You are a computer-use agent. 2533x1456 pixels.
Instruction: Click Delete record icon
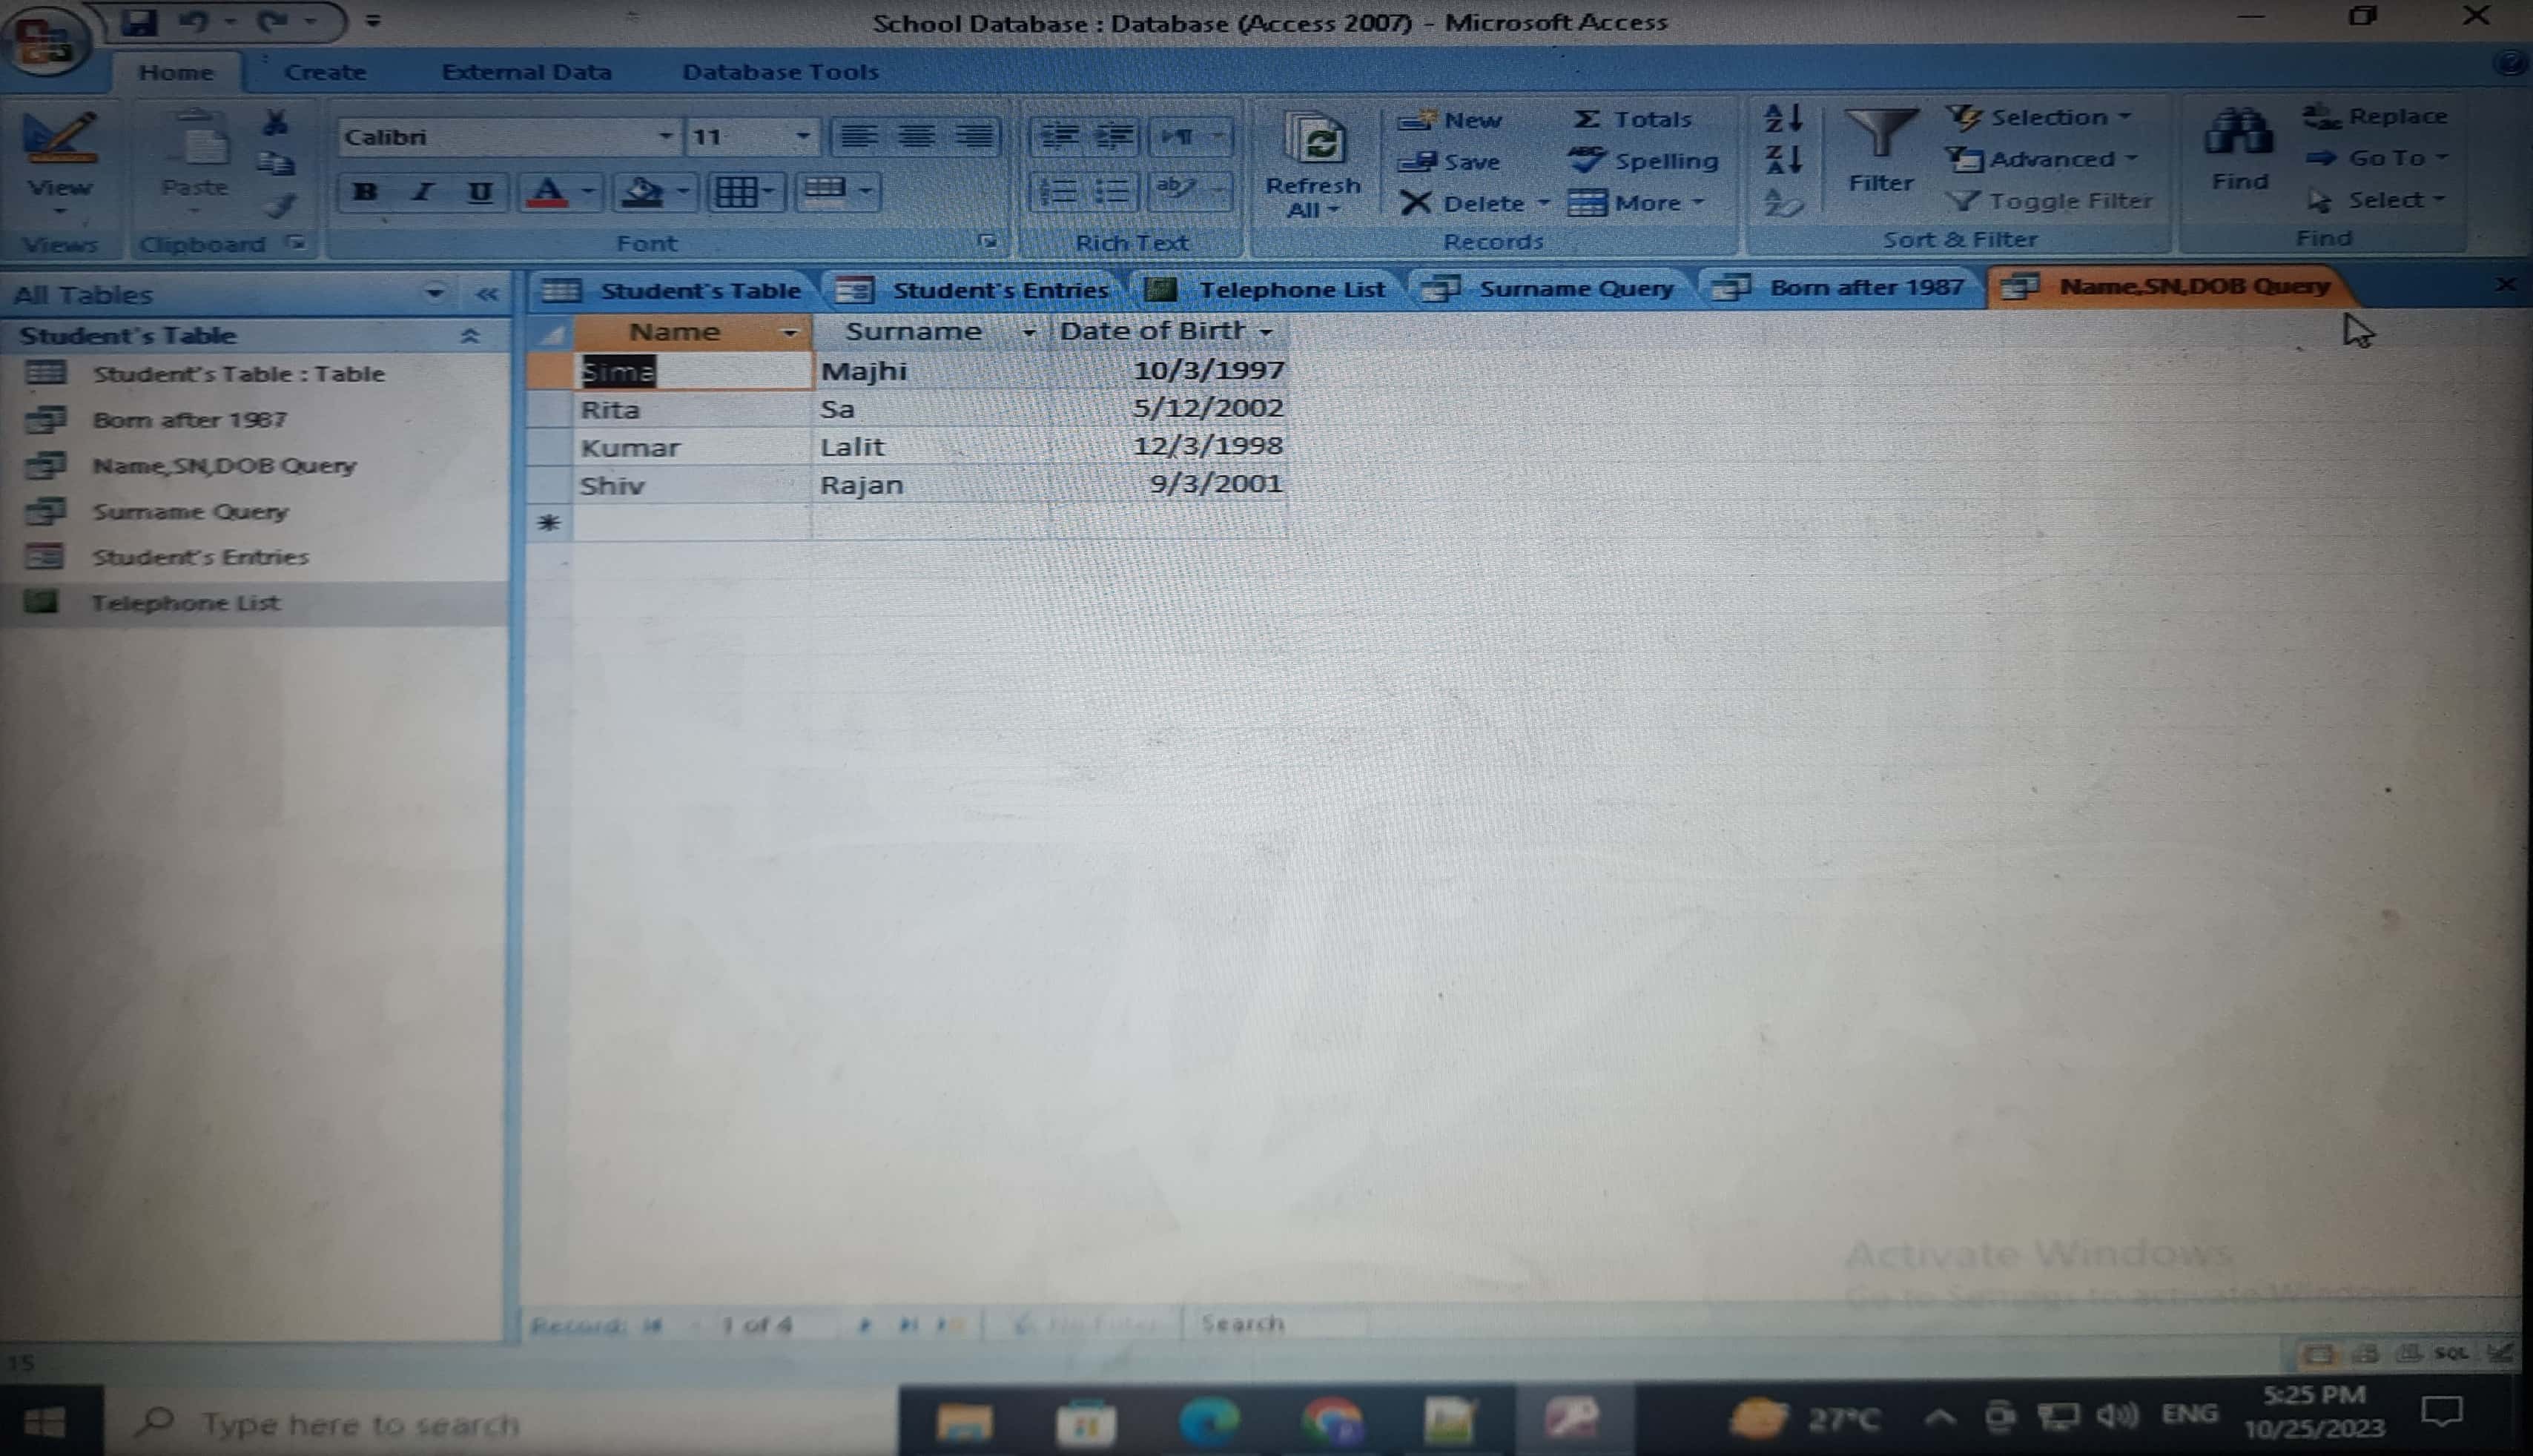click(x=1416, y=203)
